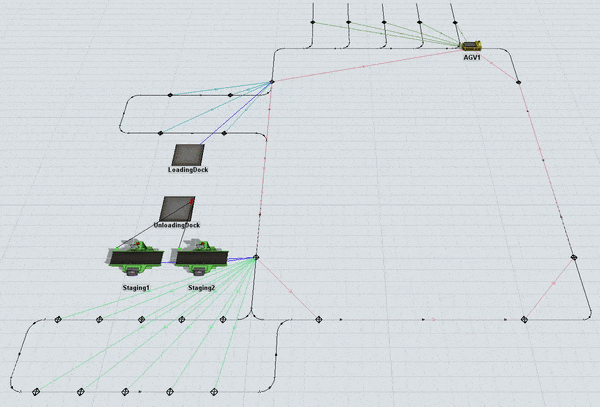Select the control point at bottom-right path junction
The image size is (600, 407).
coord(524,320)
